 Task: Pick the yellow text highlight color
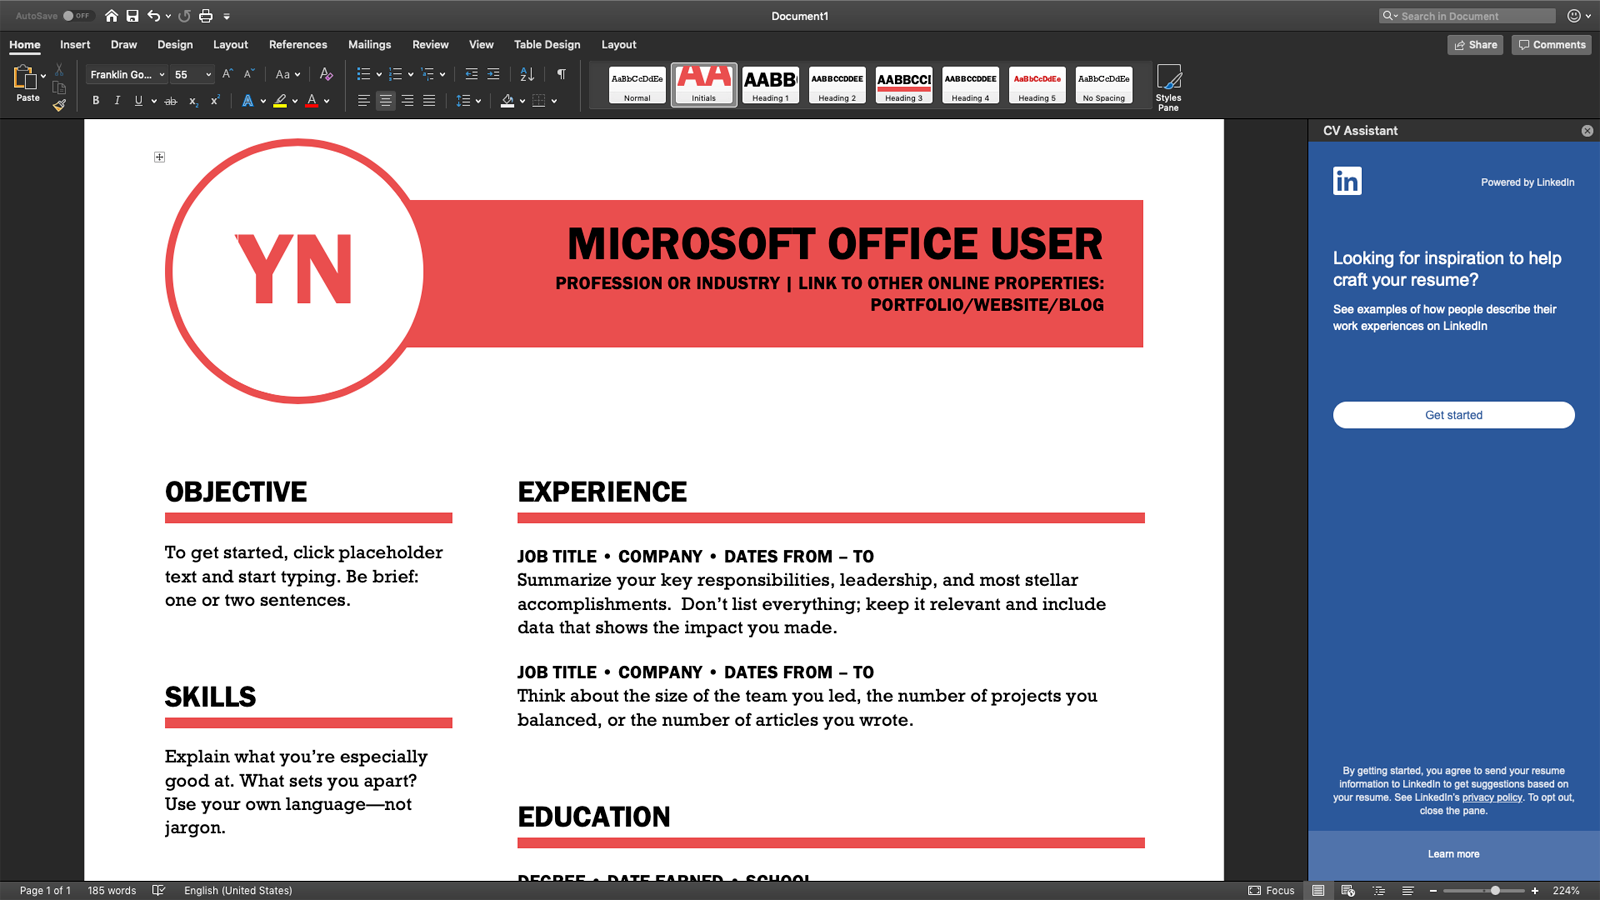pyautogui.click(x=281, y=101)
